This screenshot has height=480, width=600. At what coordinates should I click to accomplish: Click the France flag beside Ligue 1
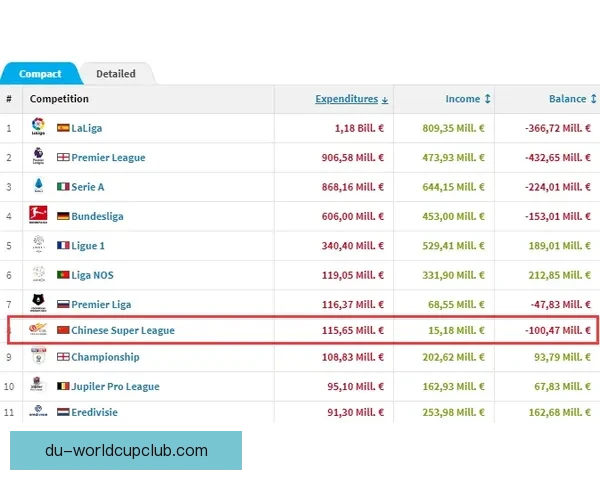pyautogui.click(x=63, y=245)
